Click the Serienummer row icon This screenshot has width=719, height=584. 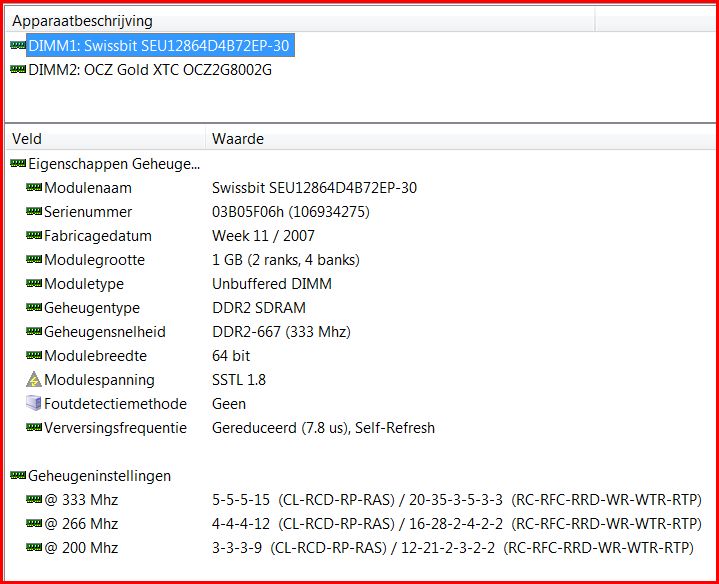[x=34, y=211]
